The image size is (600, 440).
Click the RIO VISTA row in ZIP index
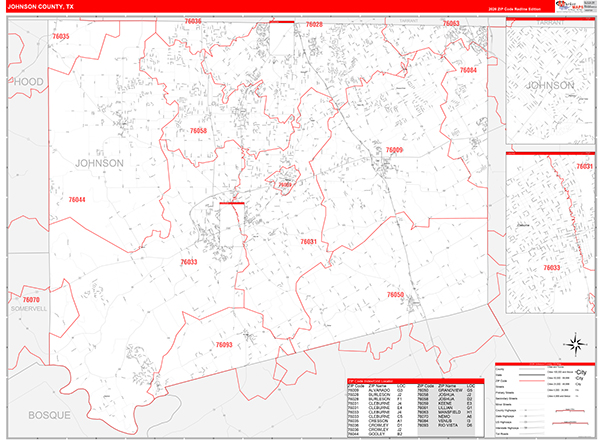446,425
